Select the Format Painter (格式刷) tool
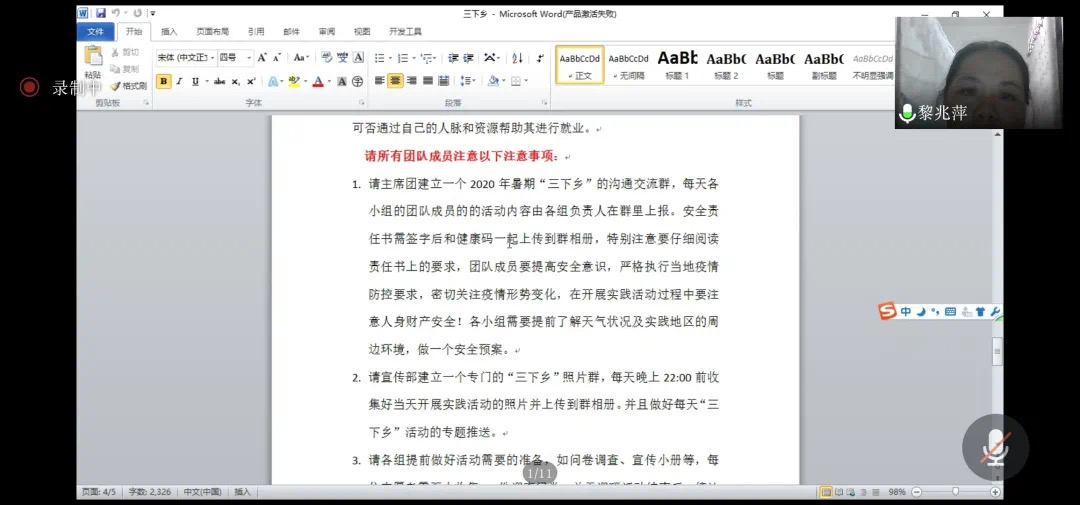 pos(129,86)
